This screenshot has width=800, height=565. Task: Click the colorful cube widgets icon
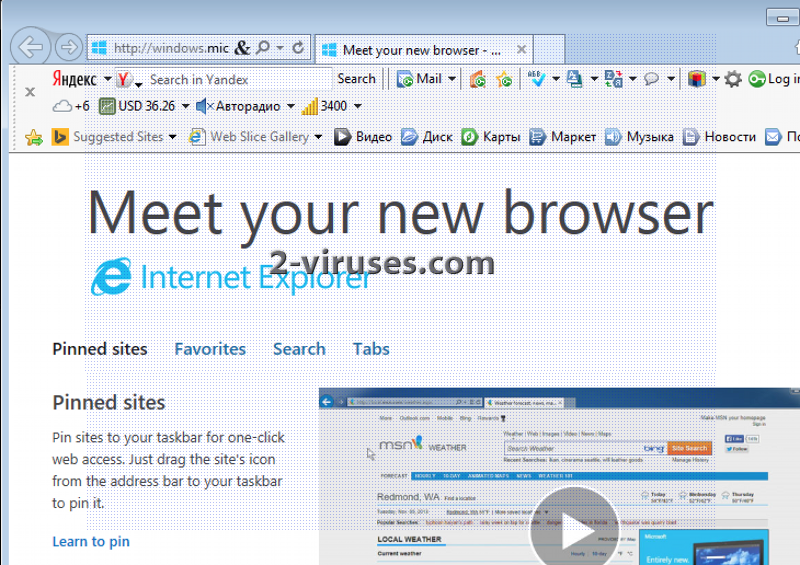(x=696, y=79)
